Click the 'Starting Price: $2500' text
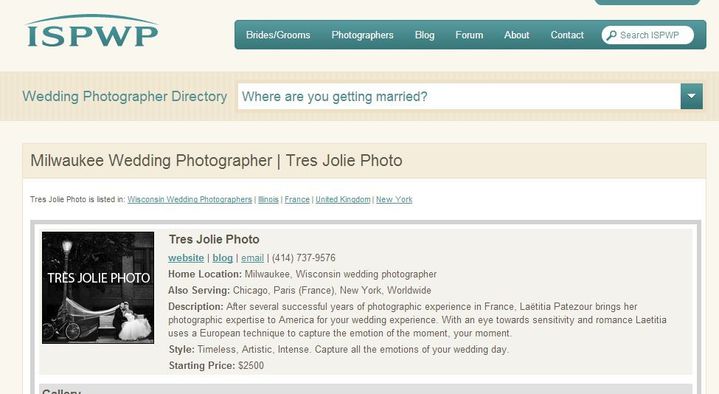This screenshot has width=719, height=394. (x=216, y=366)
